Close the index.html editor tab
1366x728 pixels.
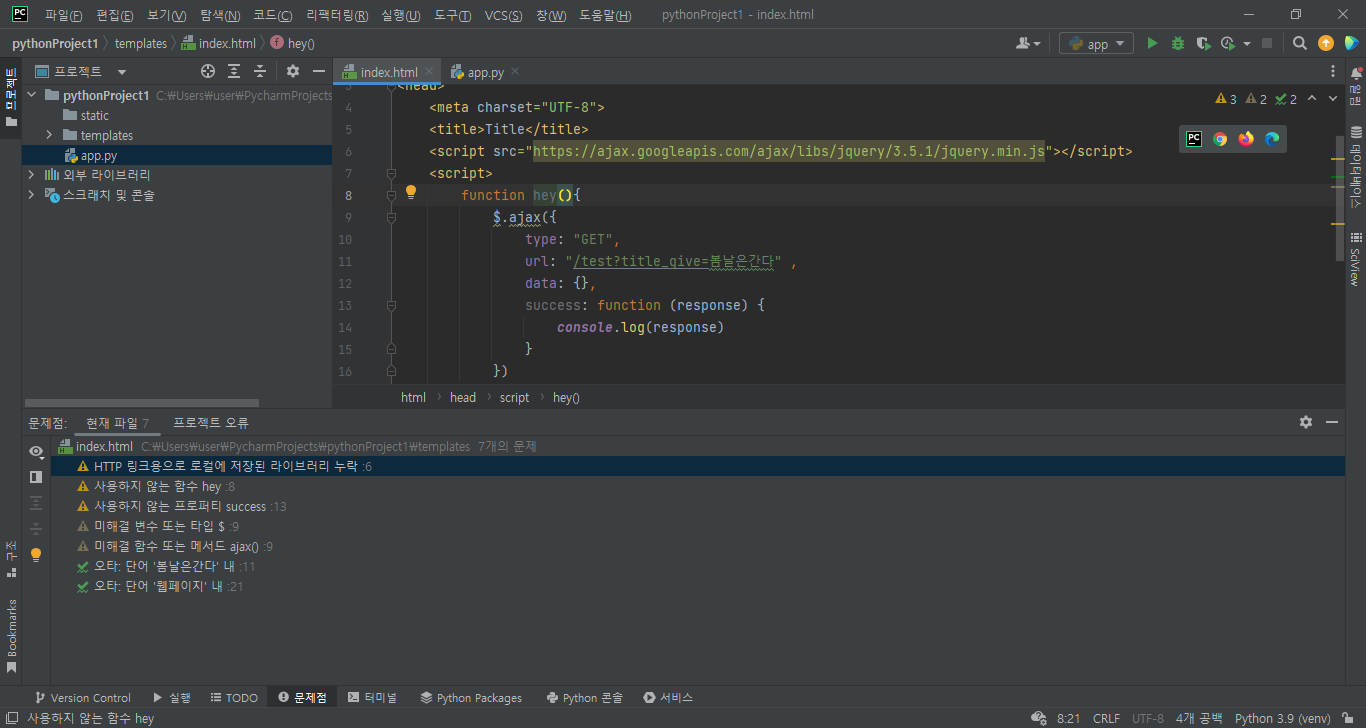coord(429,71)
